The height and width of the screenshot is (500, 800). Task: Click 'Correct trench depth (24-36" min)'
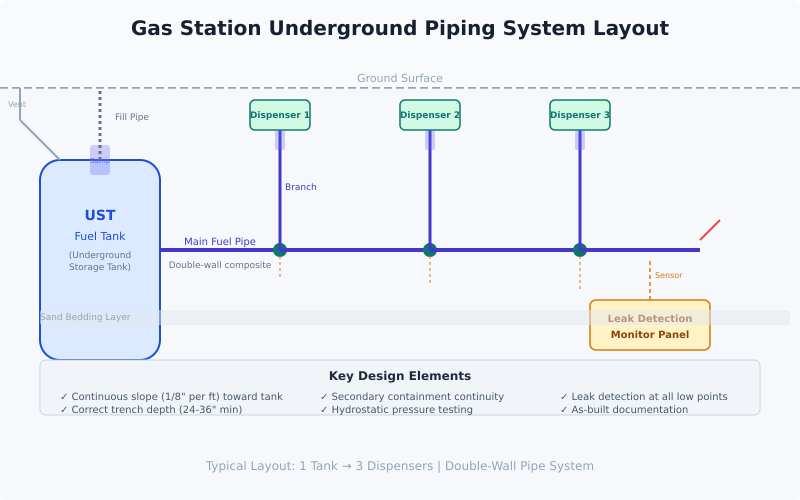click(151, 409)
